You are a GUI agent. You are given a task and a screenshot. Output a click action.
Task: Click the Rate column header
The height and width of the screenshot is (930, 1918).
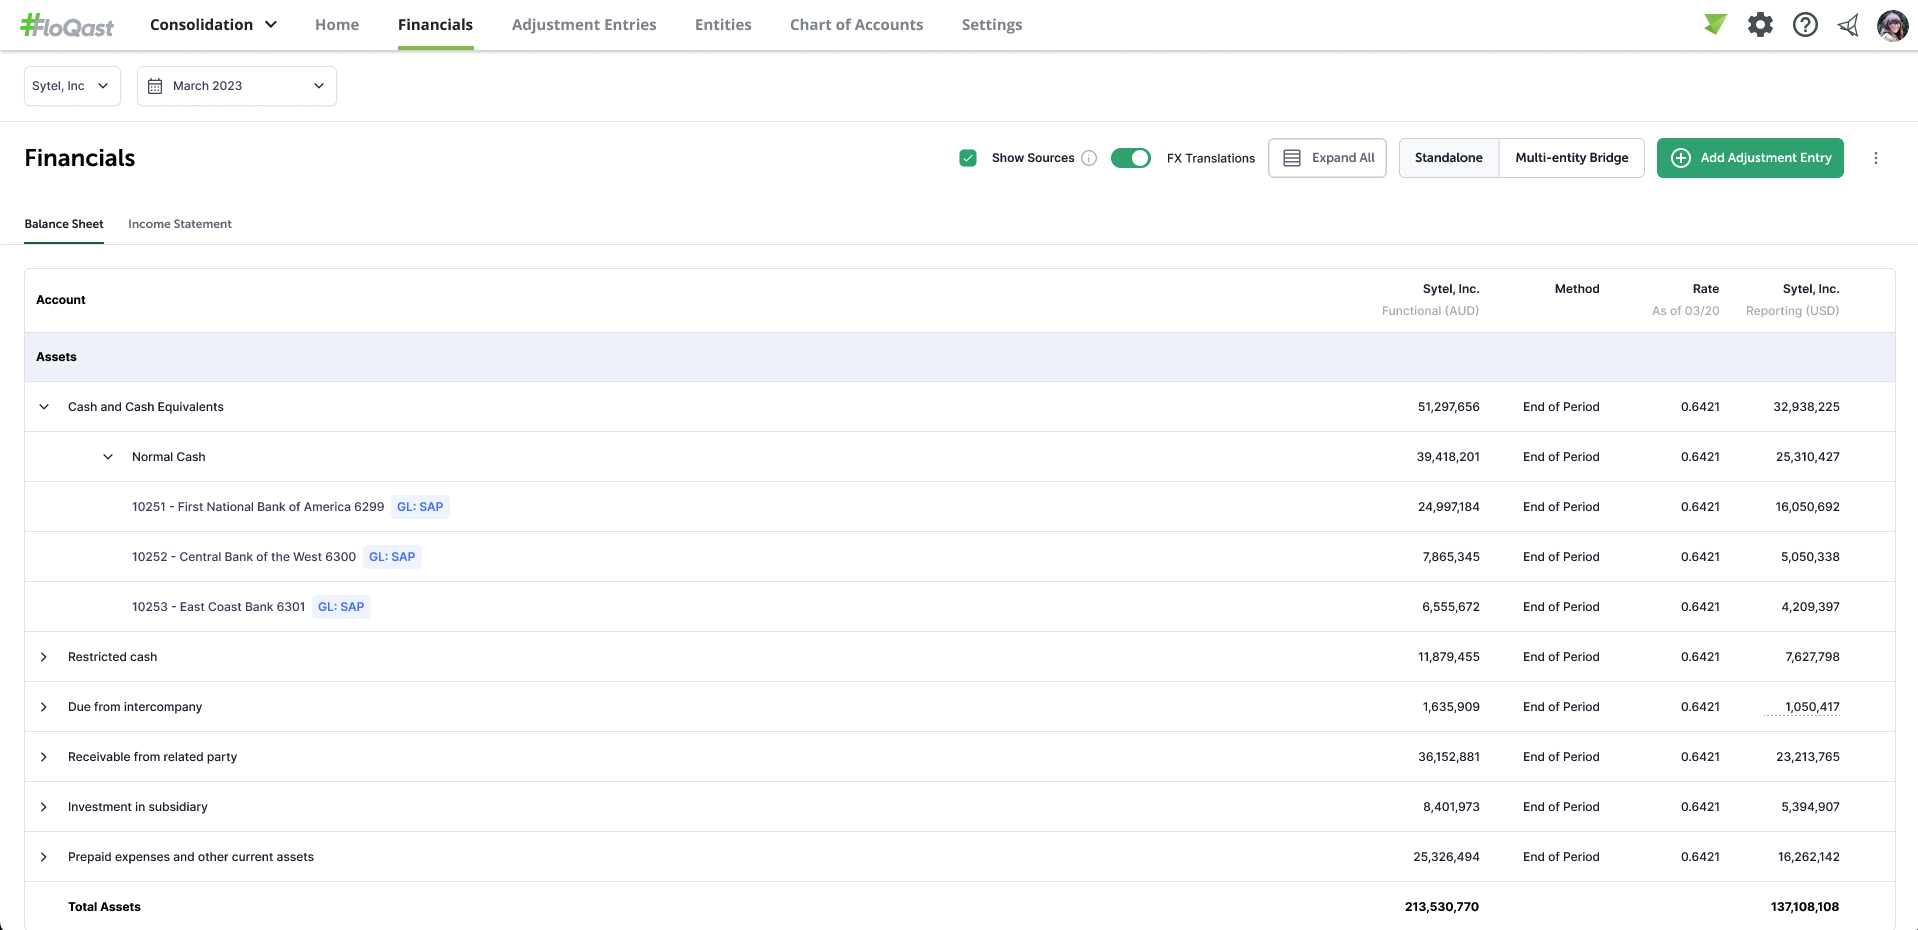pos(1706,289)
